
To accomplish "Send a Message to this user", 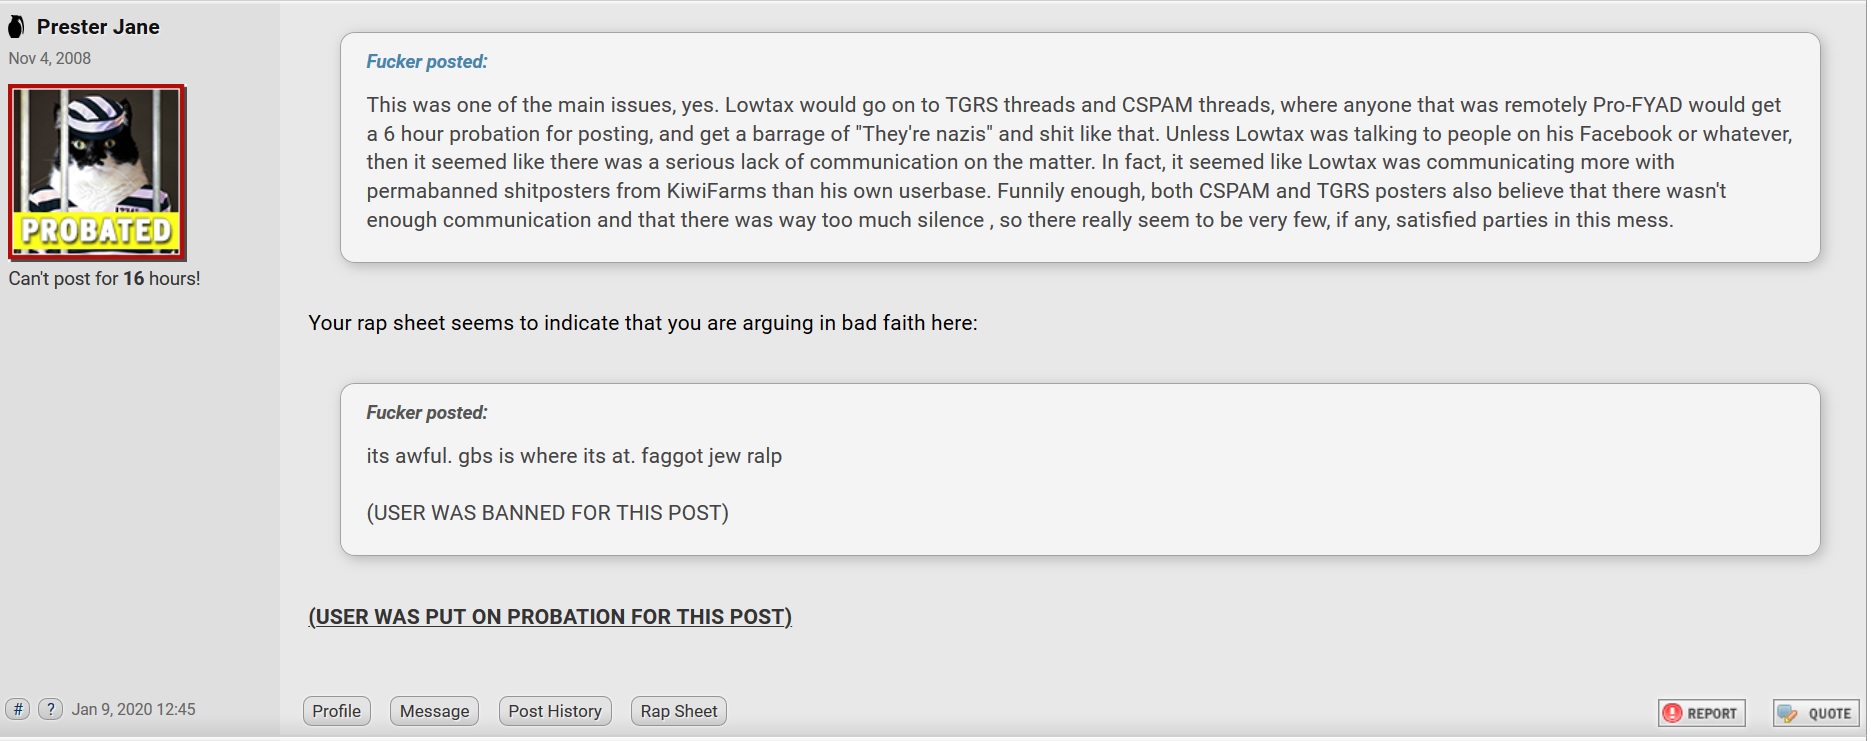I will pos(434,711).
